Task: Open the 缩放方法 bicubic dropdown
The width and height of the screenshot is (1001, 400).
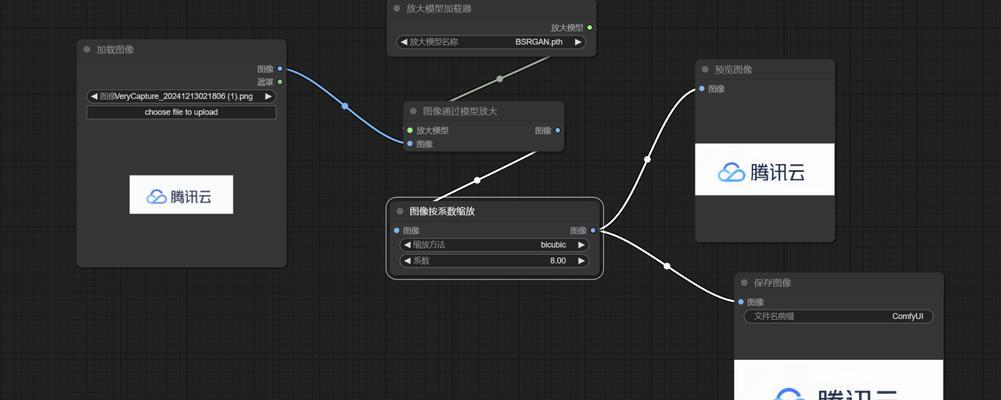Action: coord(494,244)
